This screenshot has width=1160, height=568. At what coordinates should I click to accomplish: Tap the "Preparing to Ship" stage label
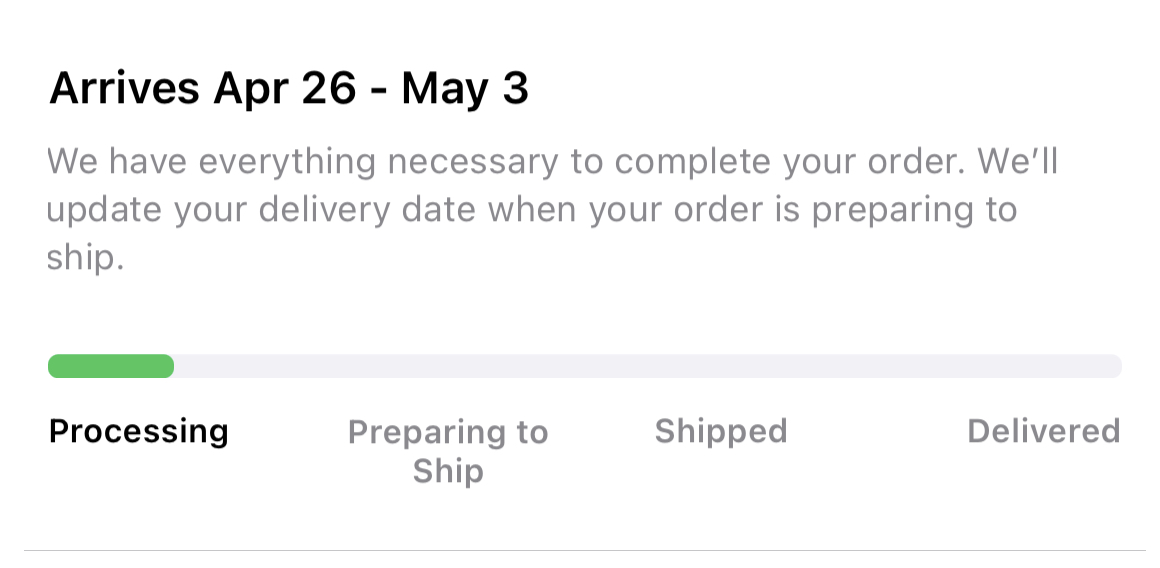(x=448, y=451)
